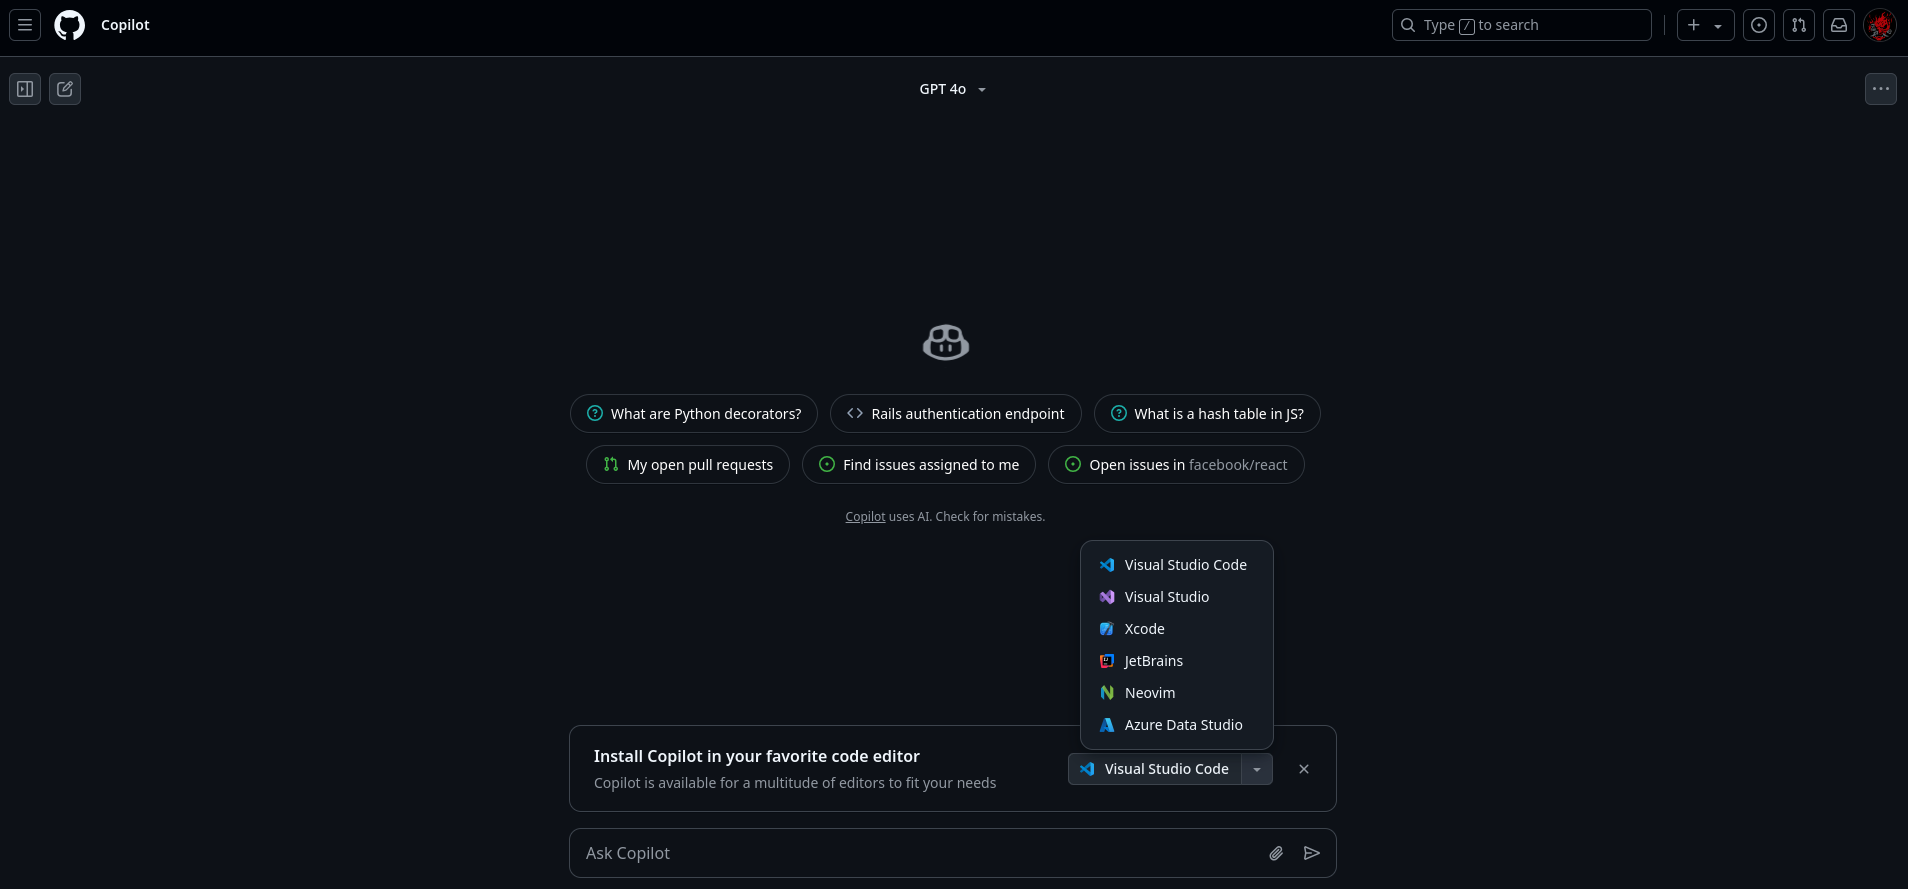Expand the create new plus dropdown
The width and height of the screenshot is (1908, 889).
pos(1705,25)
